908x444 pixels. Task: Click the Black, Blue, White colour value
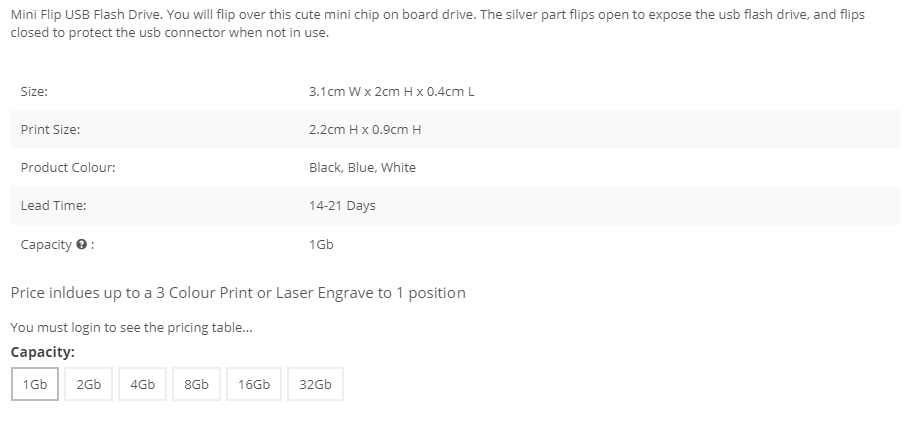coord(363,168)
